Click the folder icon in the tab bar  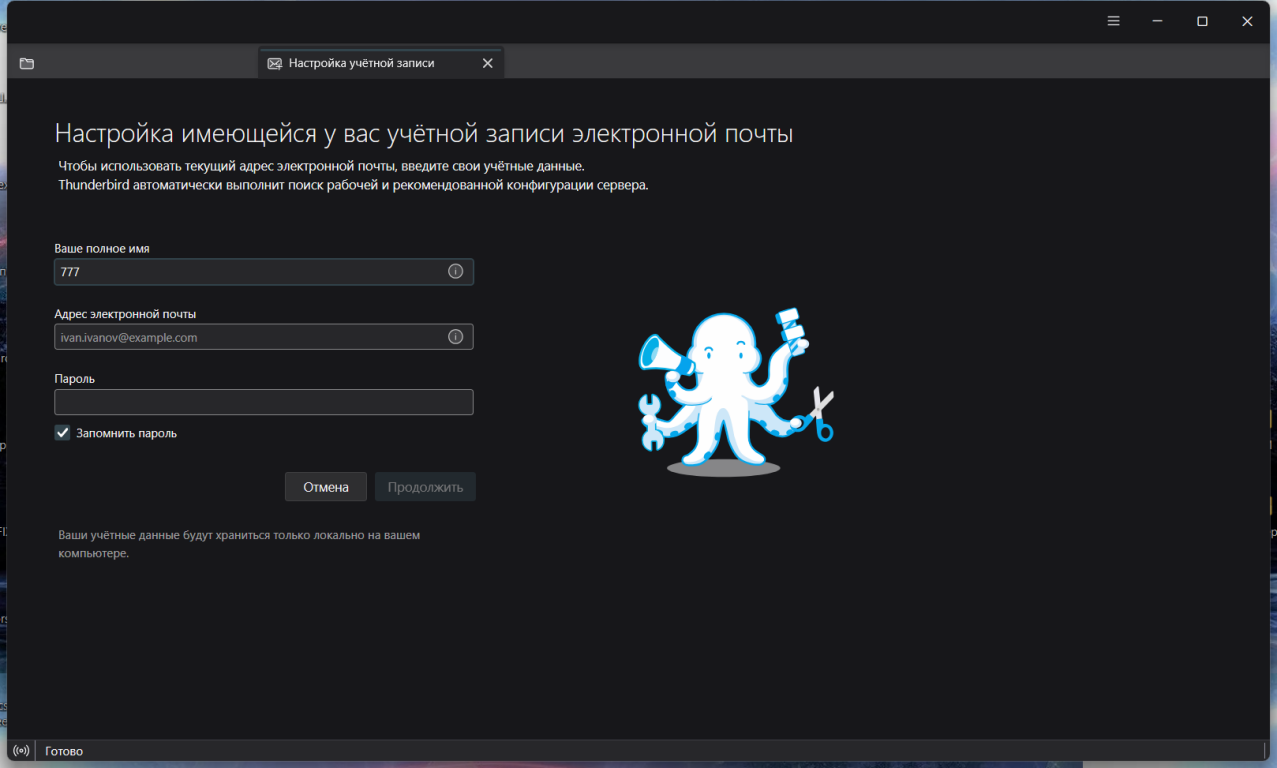pyautogui.click(x=27, y=63)
